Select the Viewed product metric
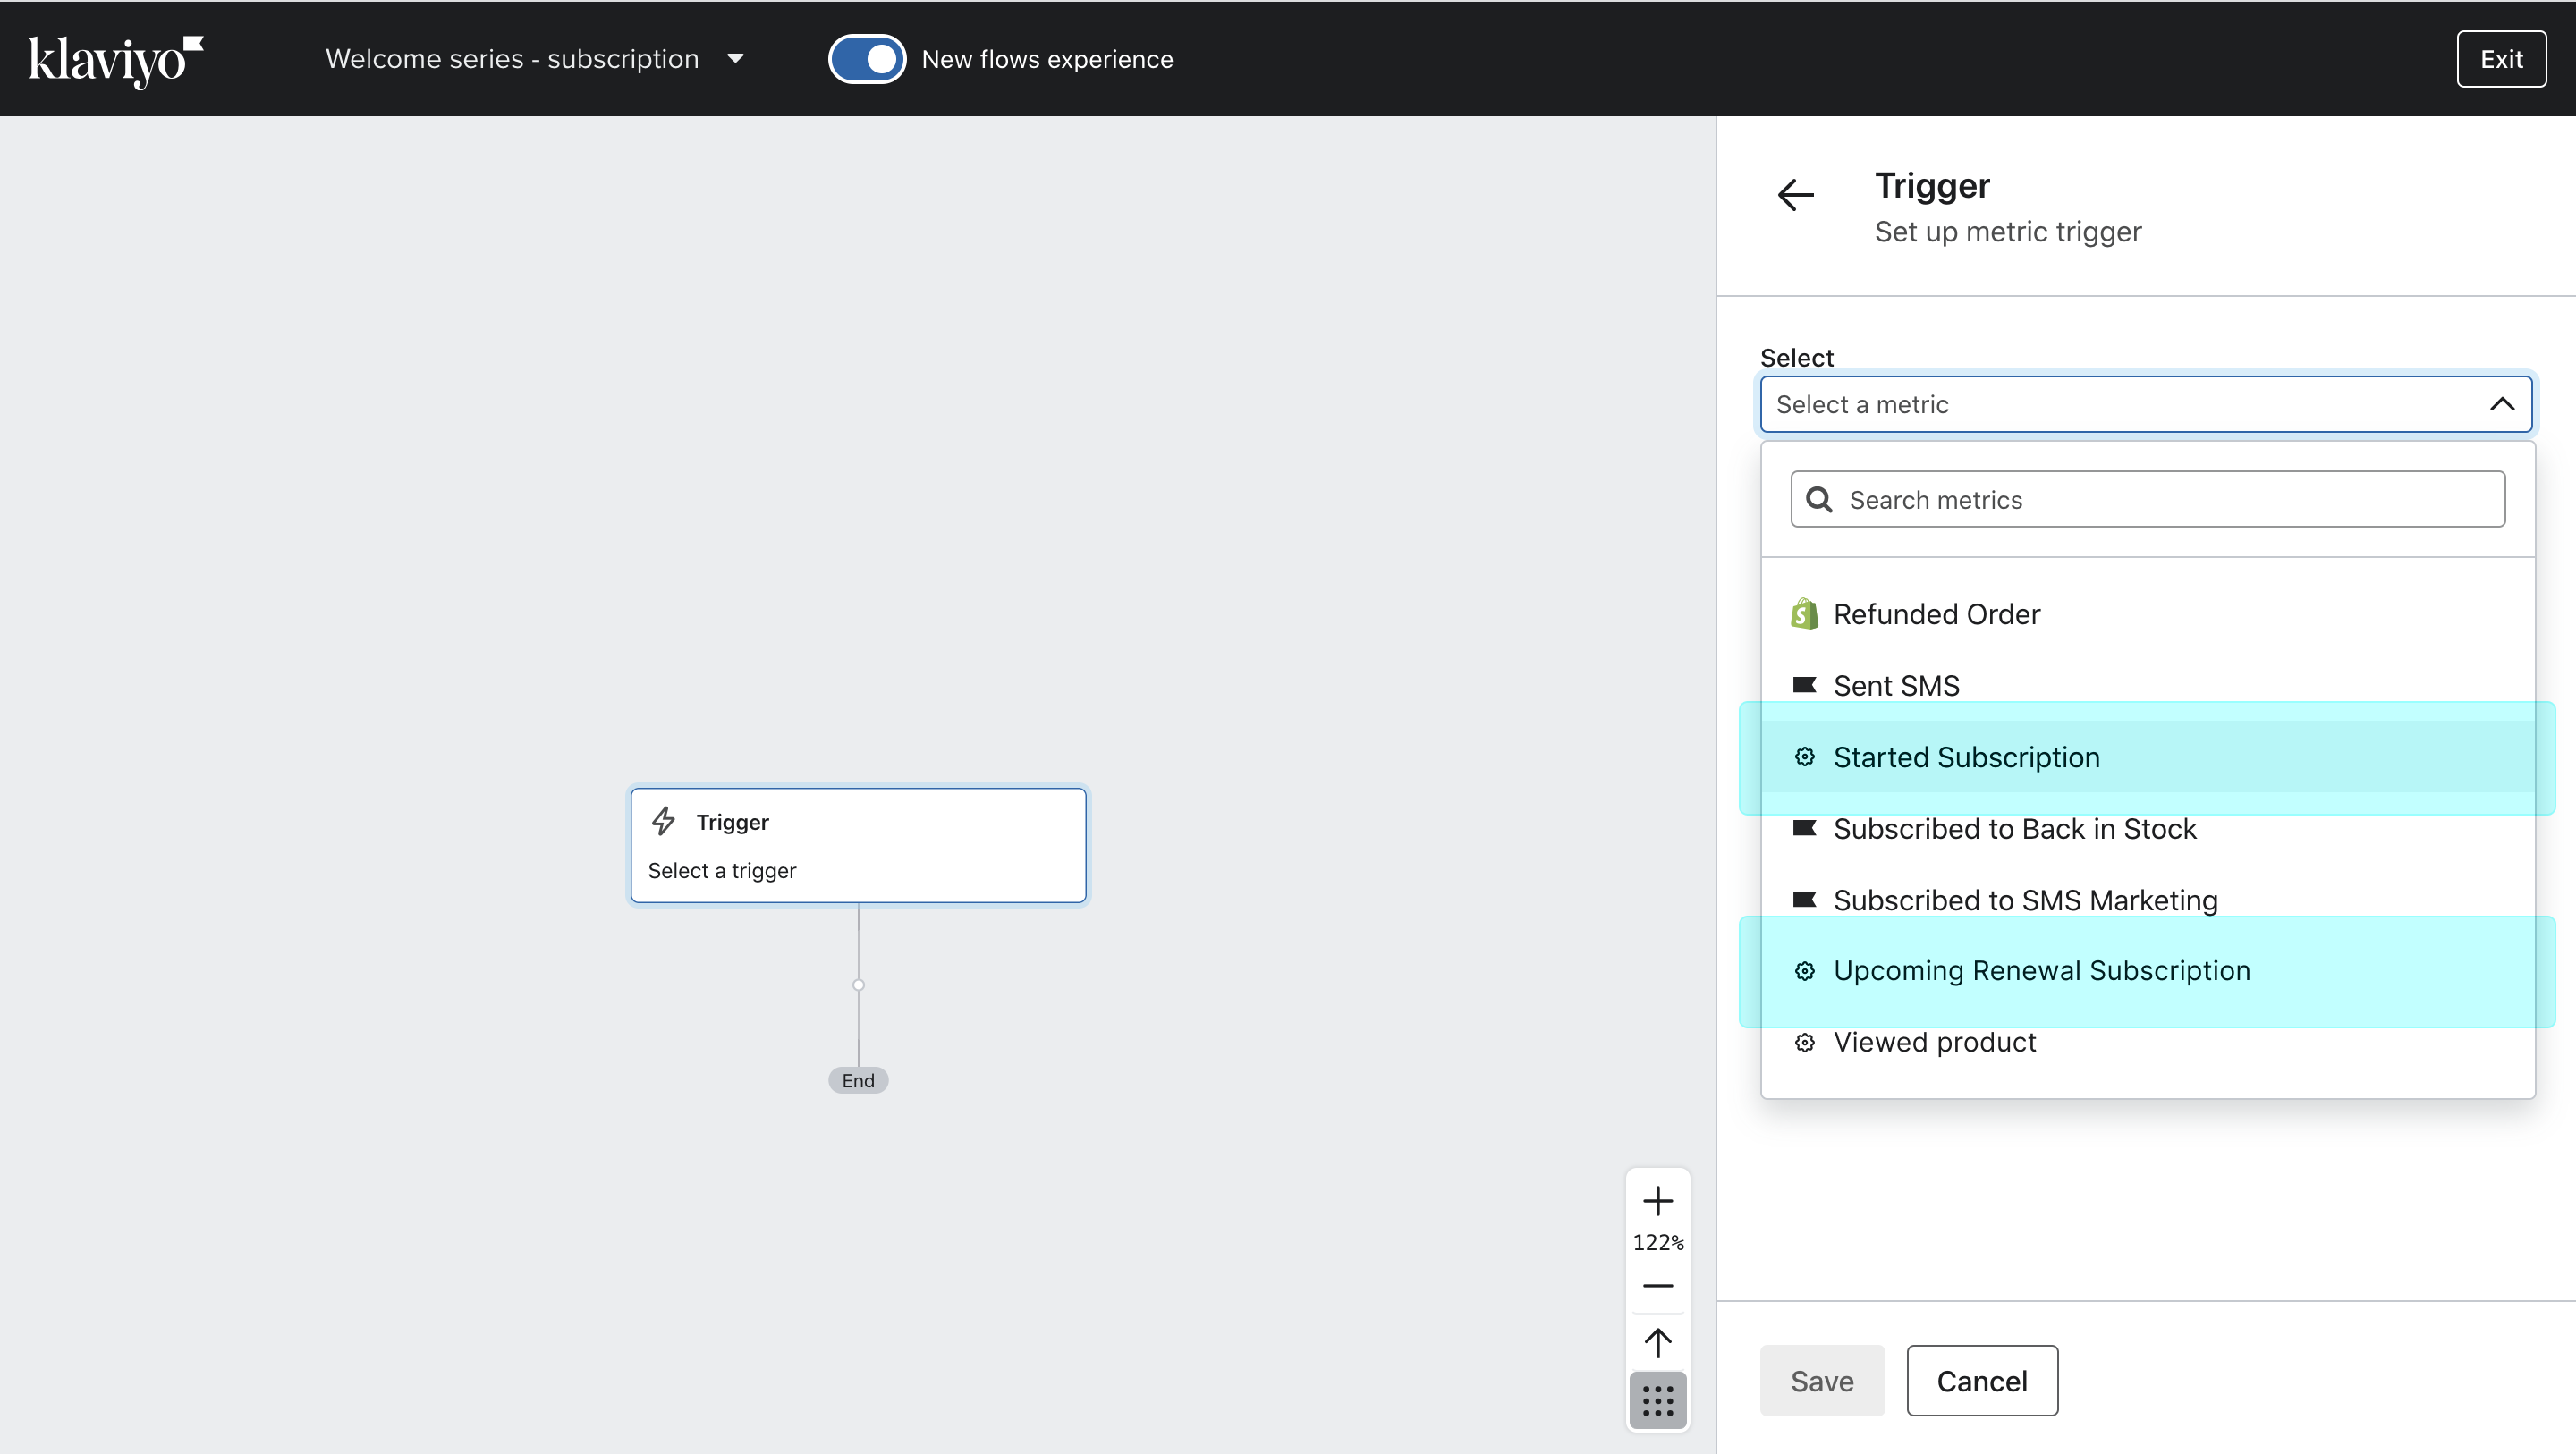The height and width of the screenshot is (1454, 2576). point(2147,1042)
